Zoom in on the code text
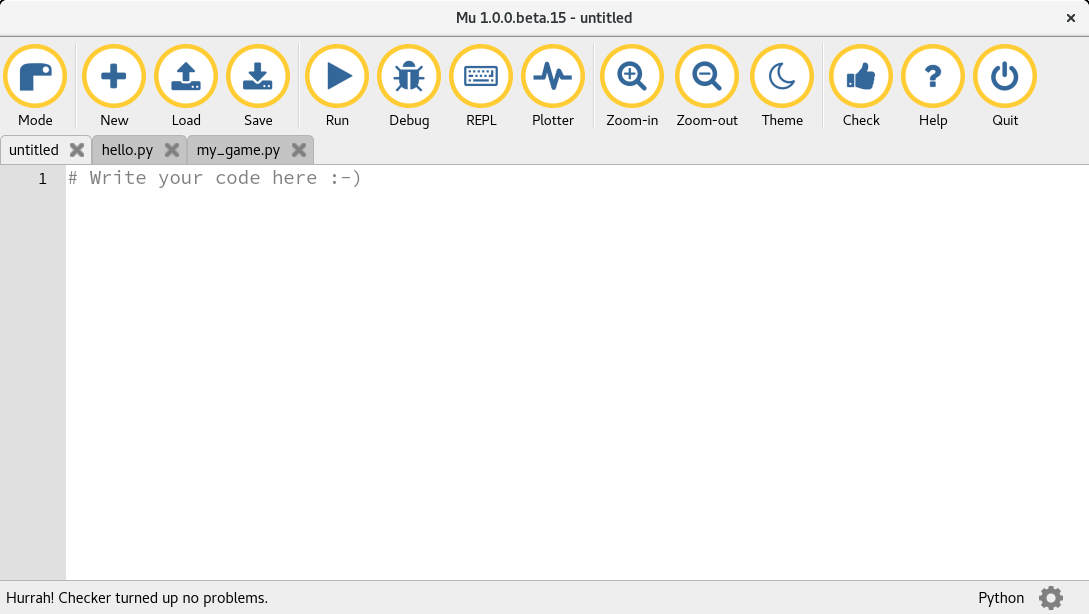This screenshot has width=1089, height=614. [632, 77]
